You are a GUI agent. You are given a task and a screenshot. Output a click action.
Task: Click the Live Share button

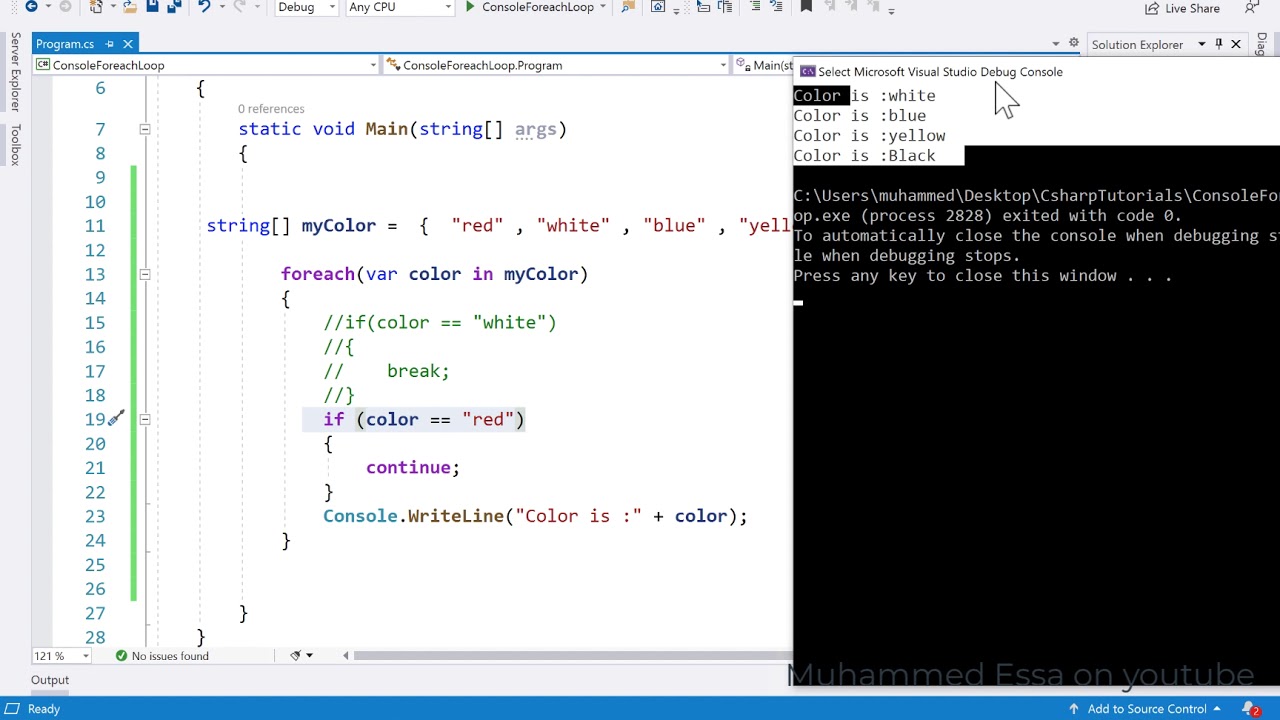1182,8
